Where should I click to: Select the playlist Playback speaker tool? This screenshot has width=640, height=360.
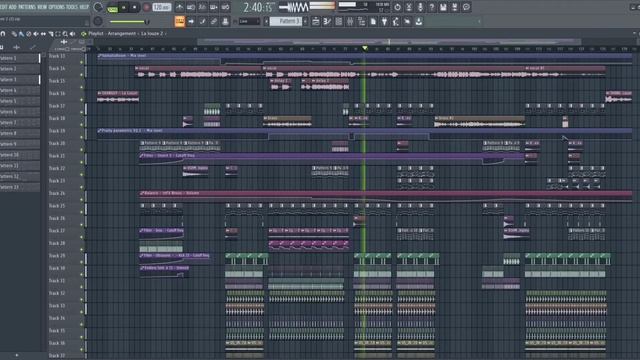73,34
